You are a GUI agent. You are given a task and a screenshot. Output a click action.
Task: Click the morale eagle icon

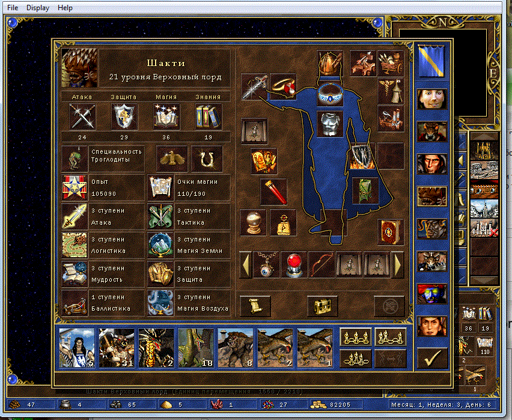pyautogui.click(x=172, y=159)
